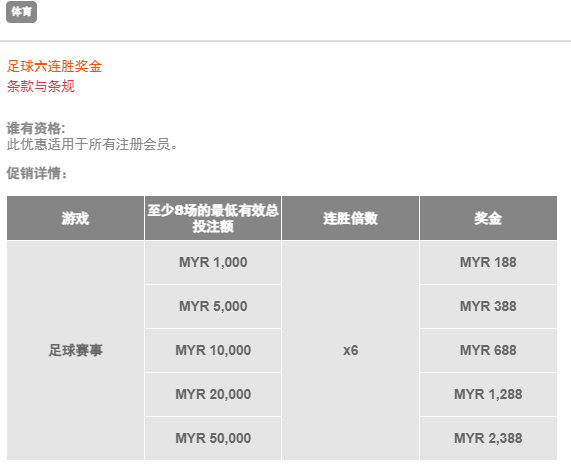Select the MYR 188 bonus cell
Viewport: 571px width, 469px height.
point(488,263)
